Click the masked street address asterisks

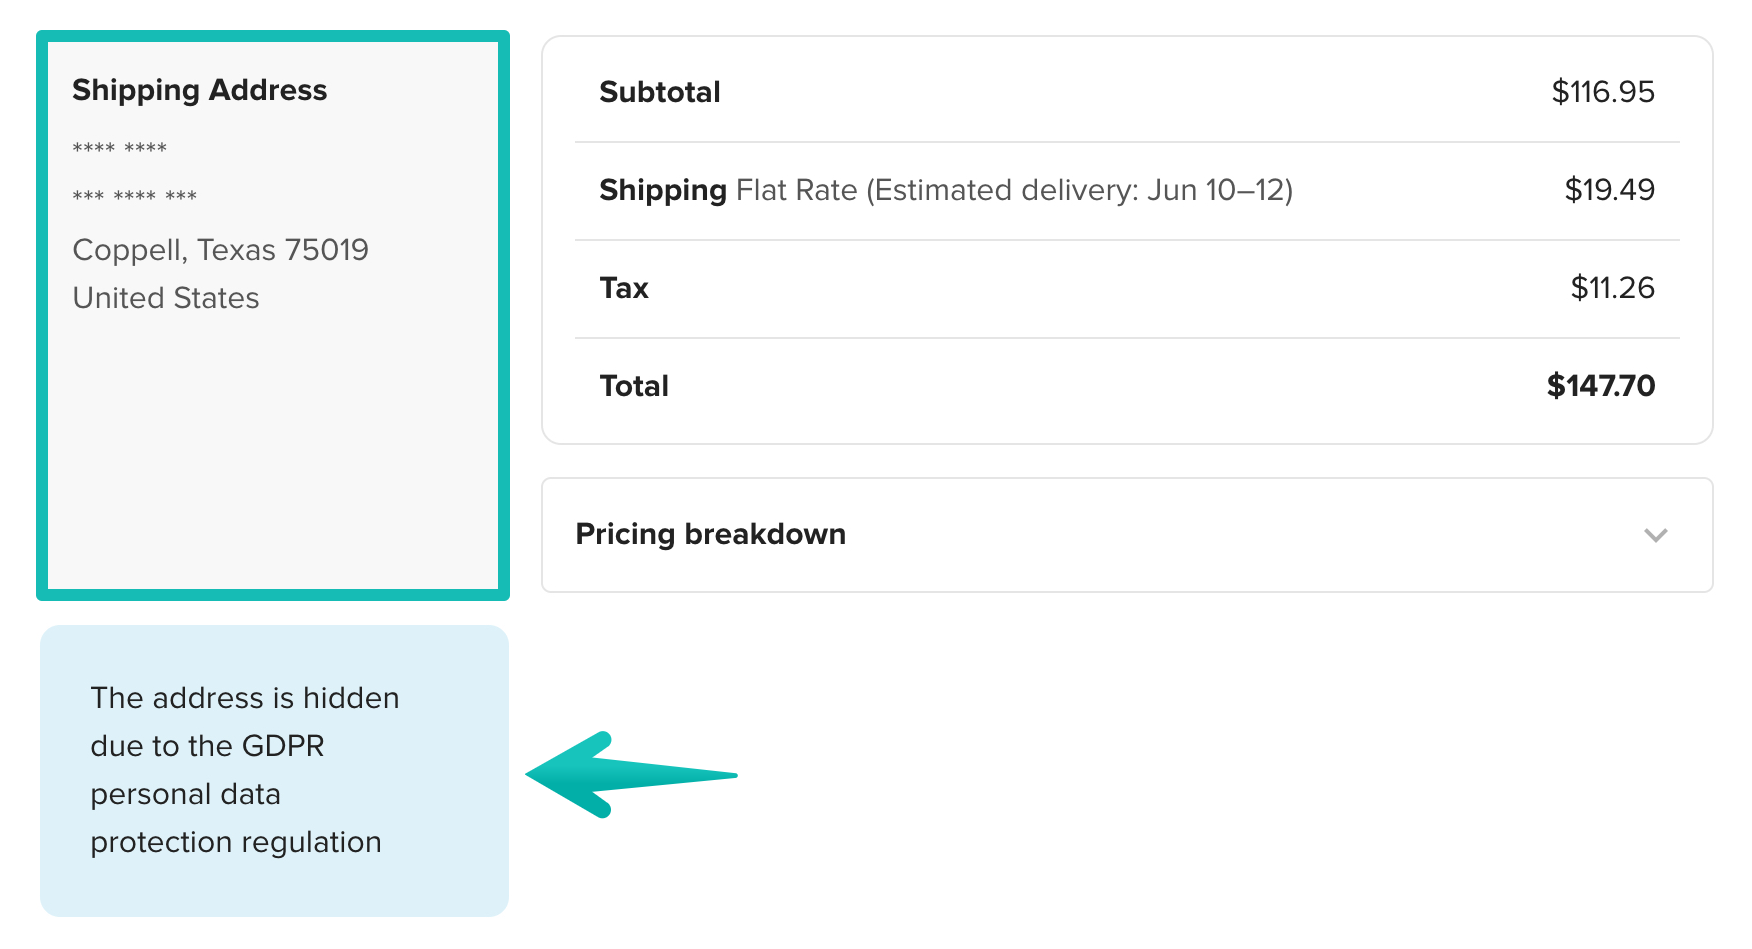[134, 196]
